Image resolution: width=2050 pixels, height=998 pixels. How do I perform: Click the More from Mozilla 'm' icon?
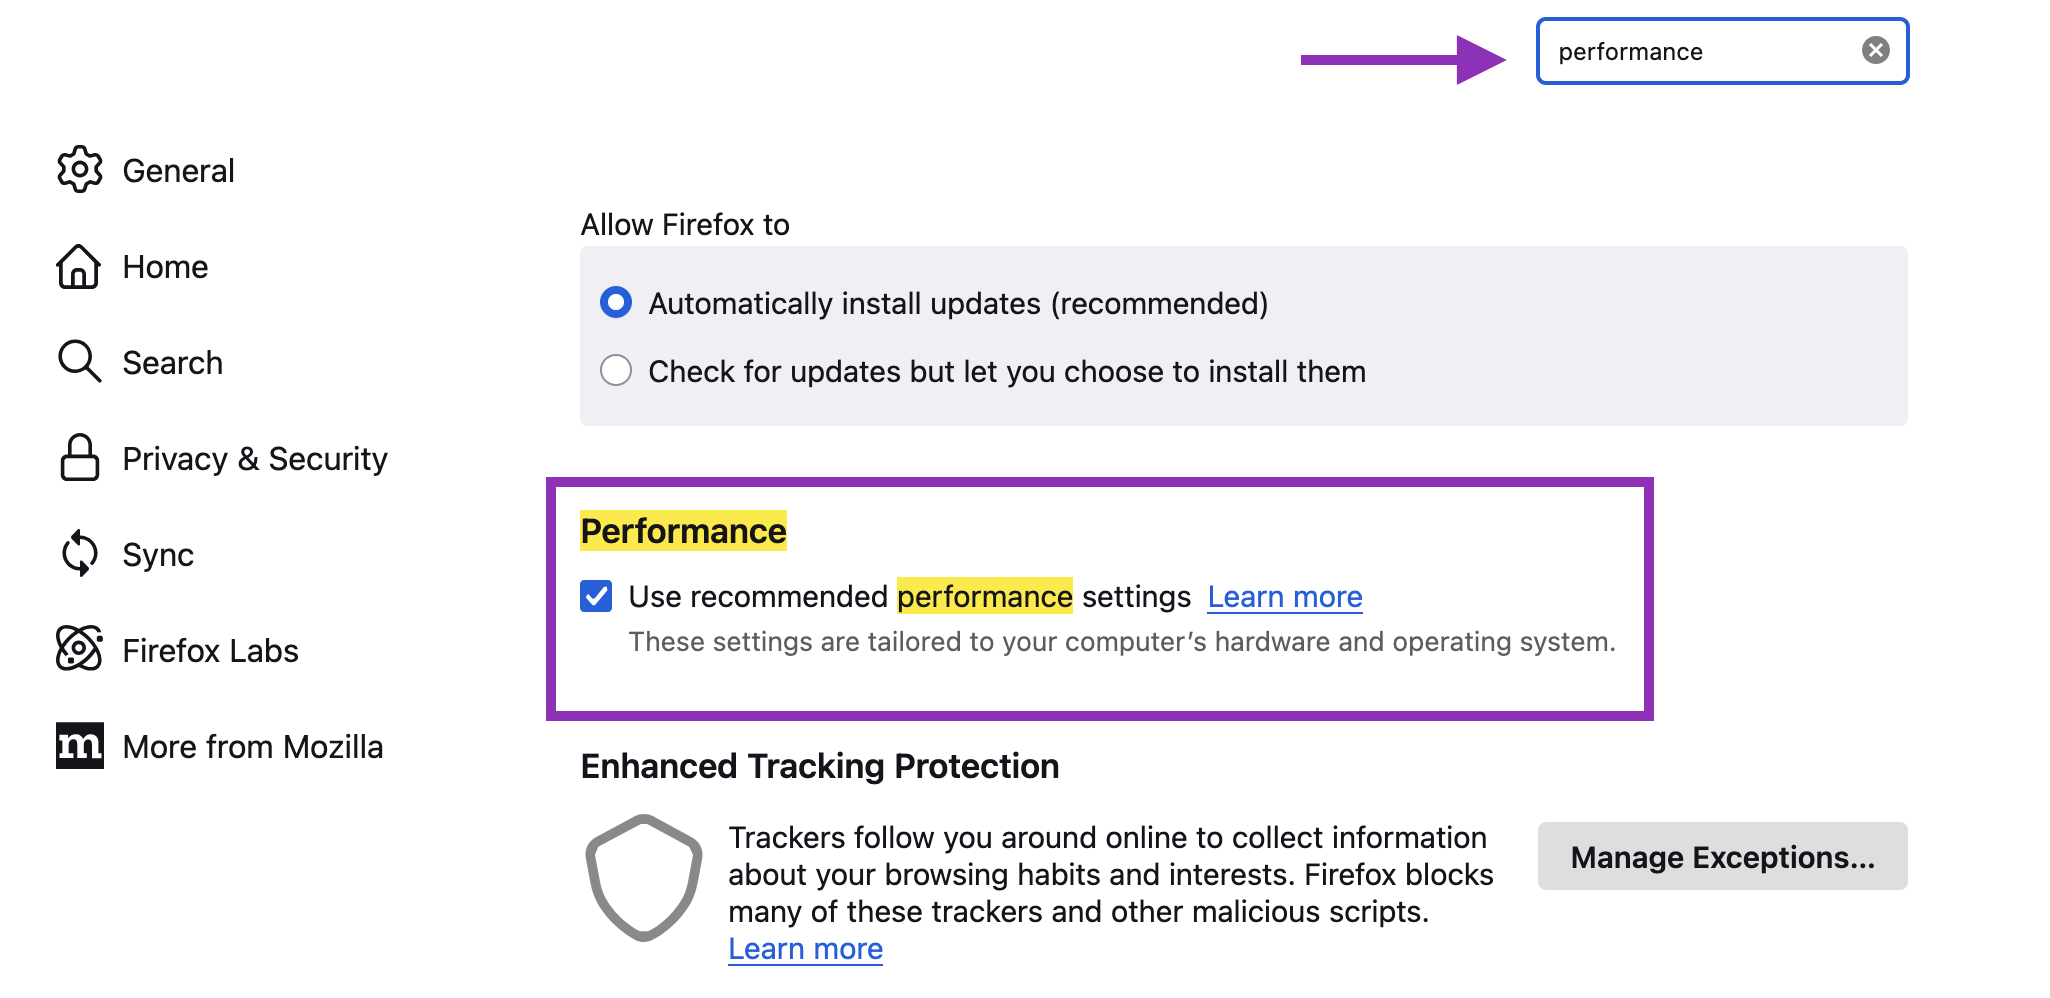(80, 745)
